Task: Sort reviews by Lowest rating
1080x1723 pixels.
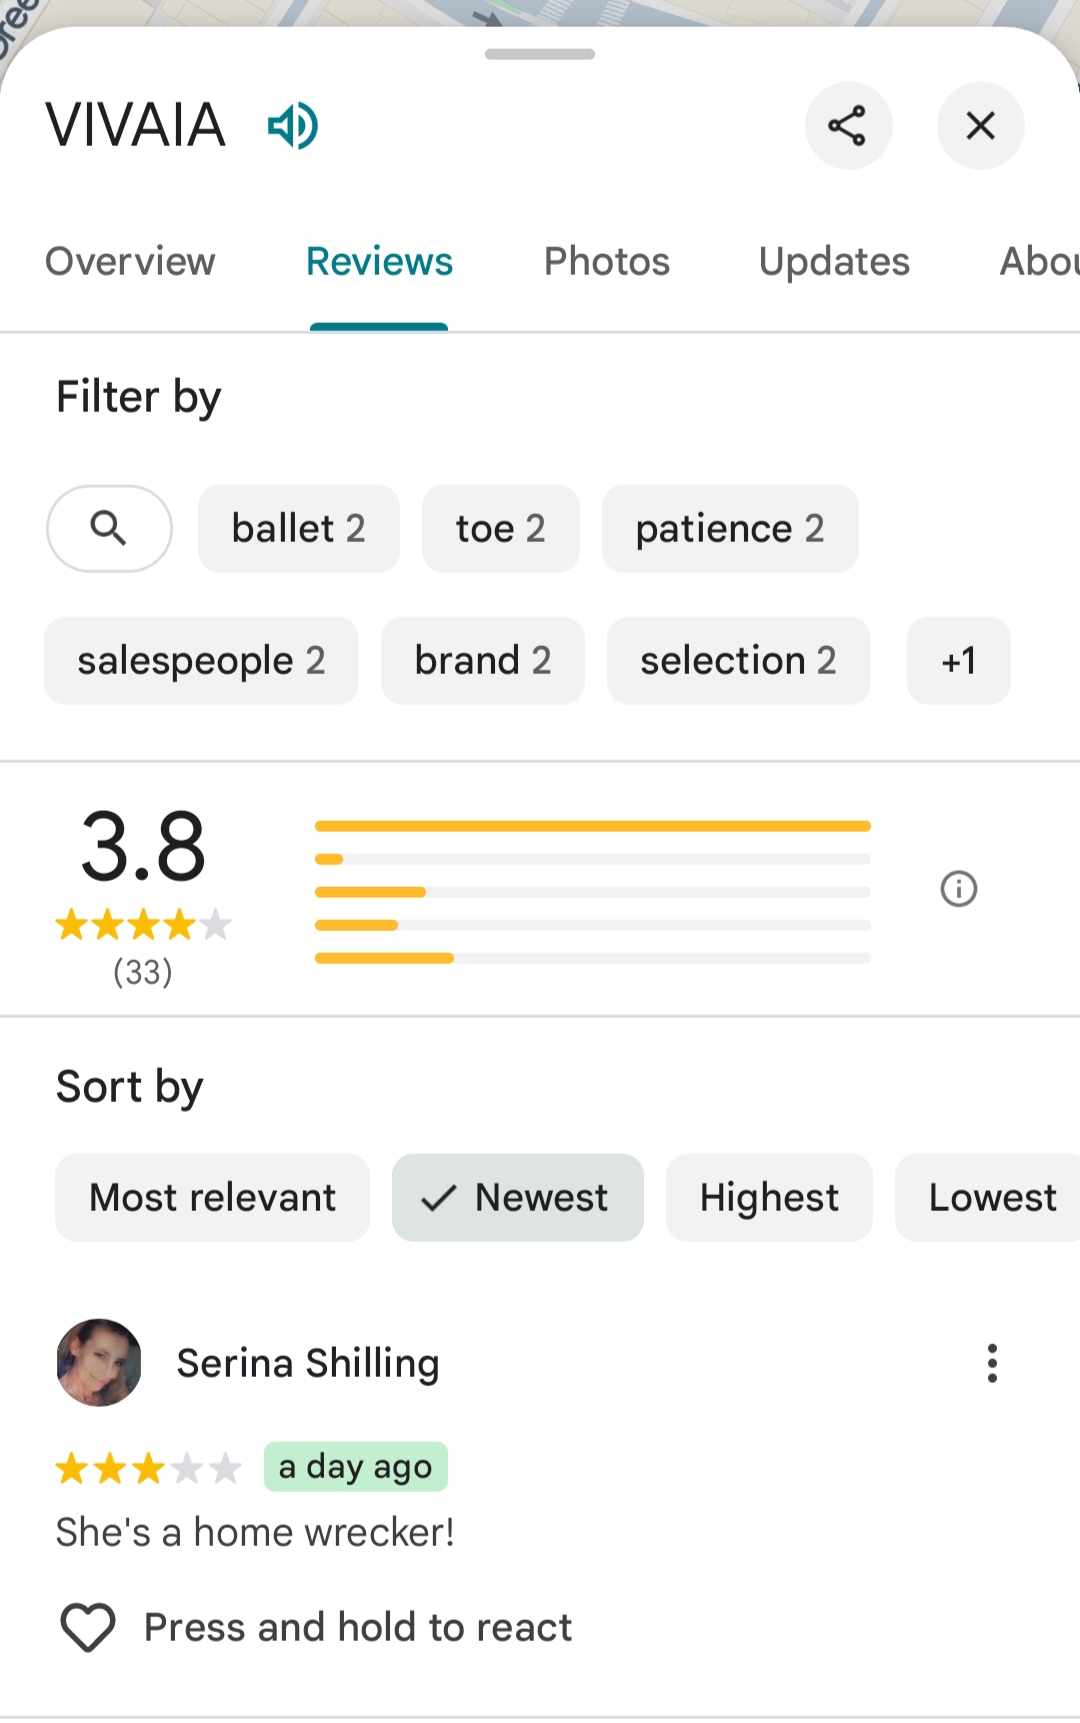Action: [990, 1197]
